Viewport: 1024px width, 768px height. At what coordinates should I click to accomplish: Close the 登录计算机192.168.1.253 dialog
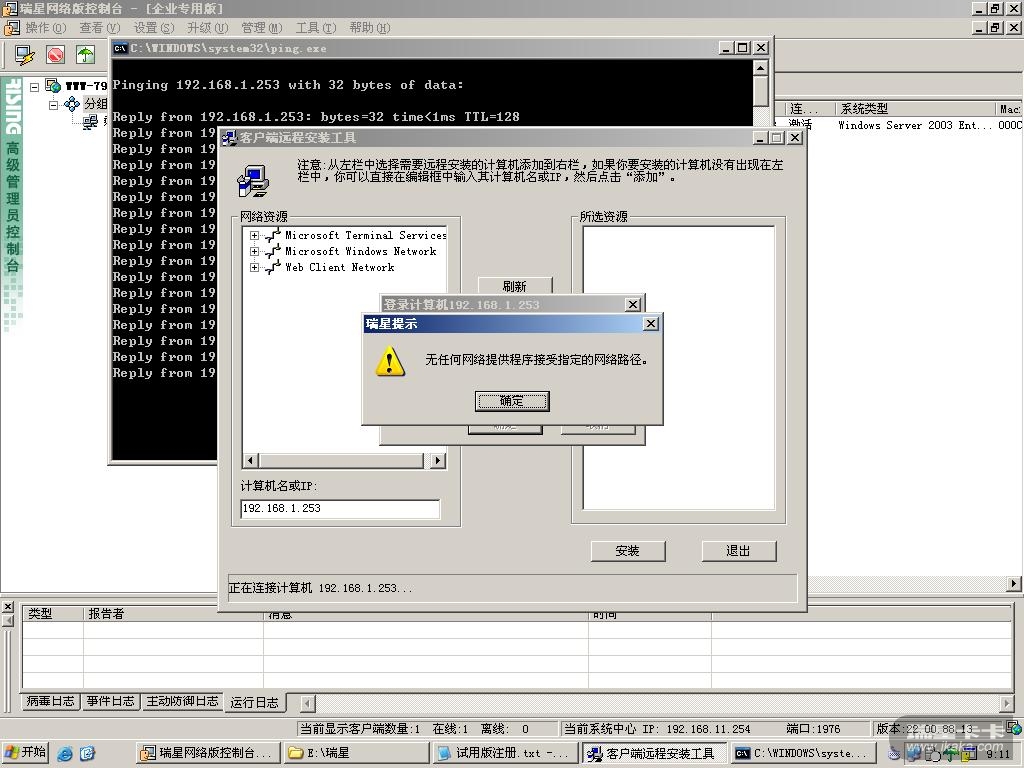tap(633, 305)
